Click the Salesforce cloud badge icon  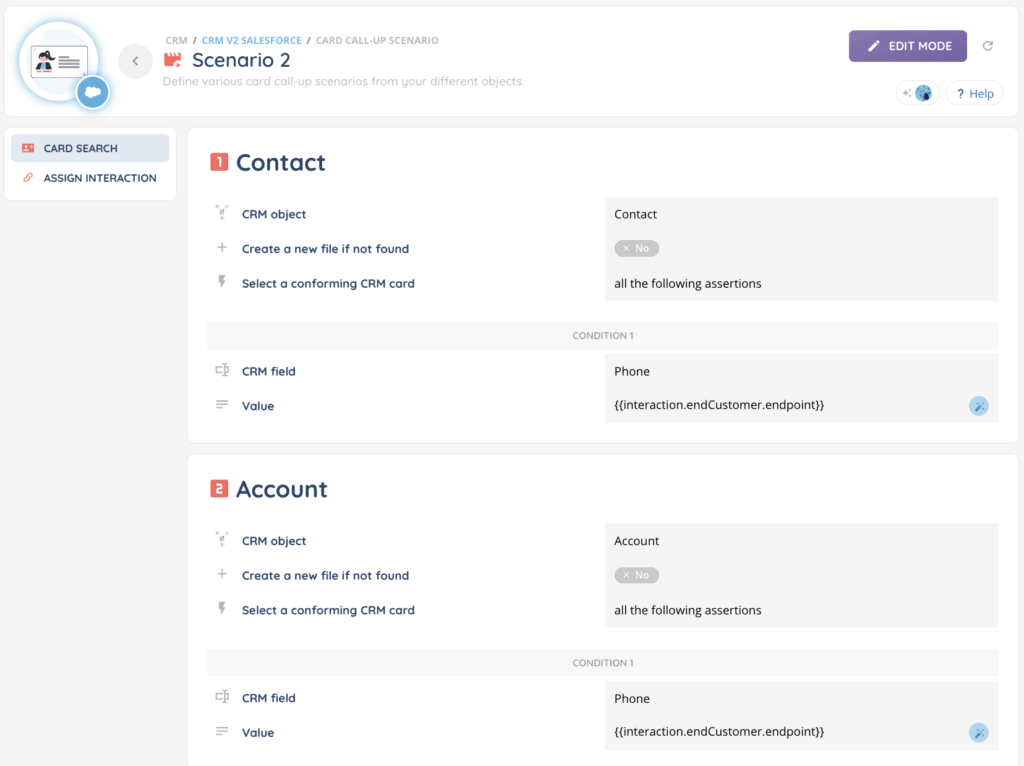pyautogui.click(x=93, y=92)
